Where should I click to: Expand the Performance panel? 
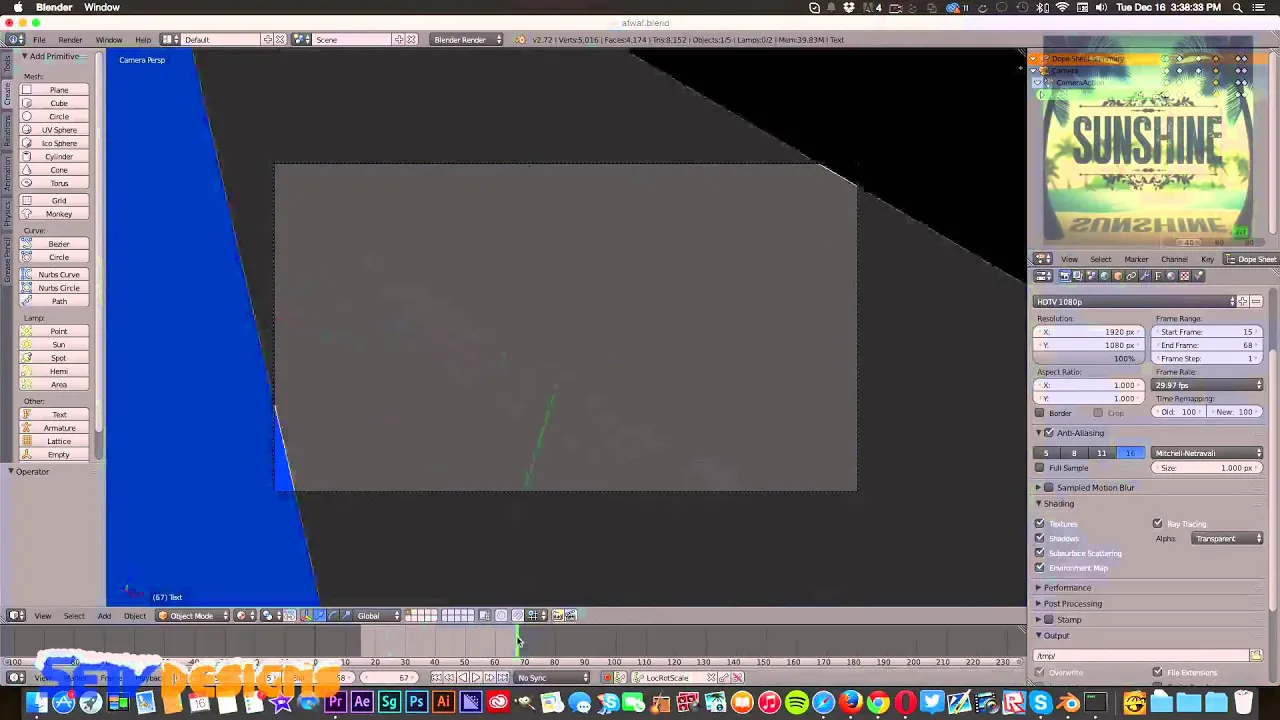(x=1067, y=588)
